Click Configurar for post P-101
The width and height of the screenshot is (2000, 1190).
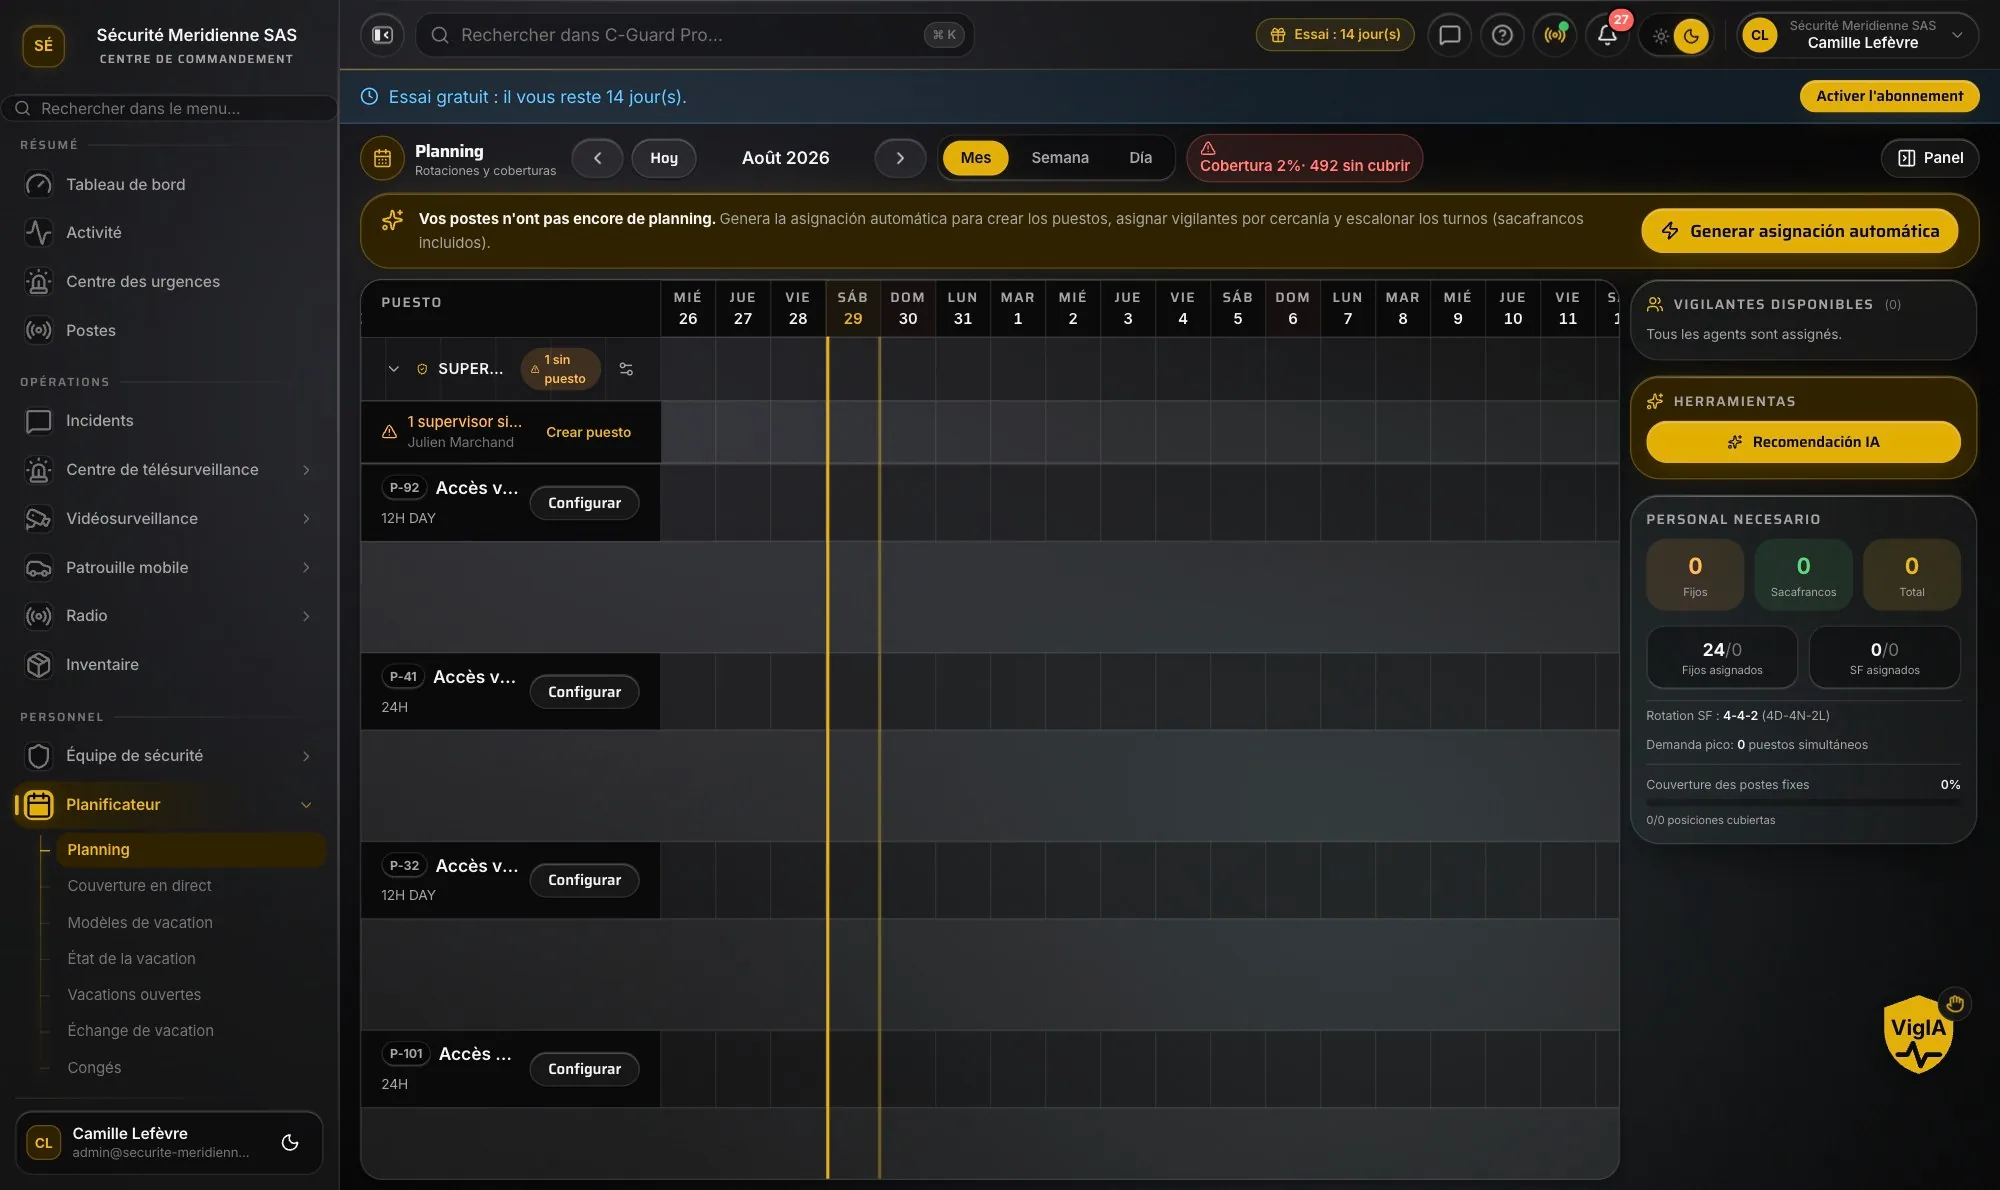point(584,1069)
